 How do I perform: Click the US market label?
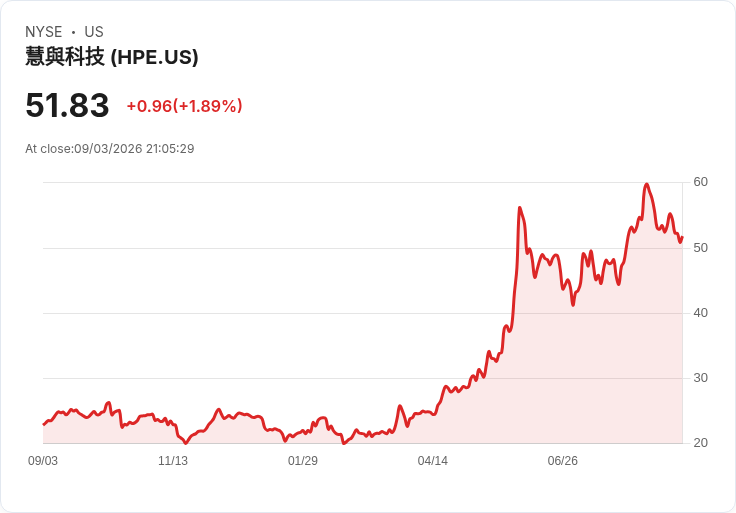point(94,32)
